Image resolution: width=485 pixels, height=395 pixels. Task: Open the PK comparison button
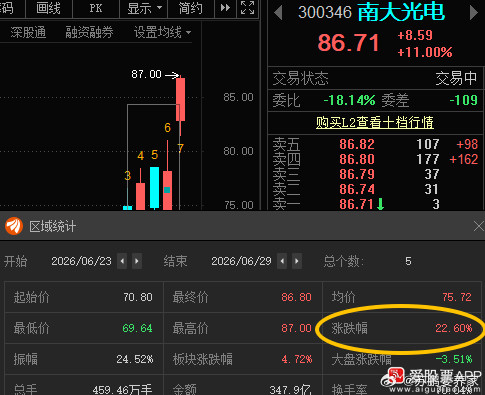pos(96,8)
